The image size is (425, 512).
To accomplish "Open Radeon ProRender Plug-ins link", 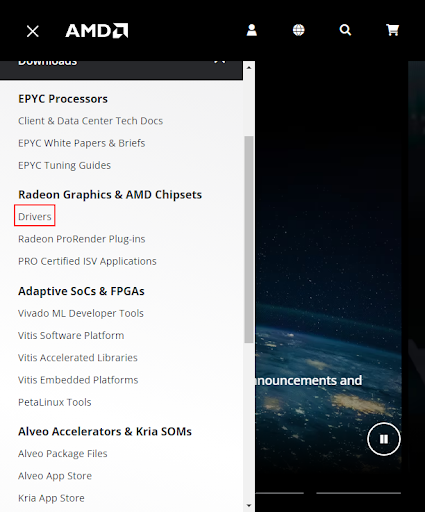I will 82,239.
